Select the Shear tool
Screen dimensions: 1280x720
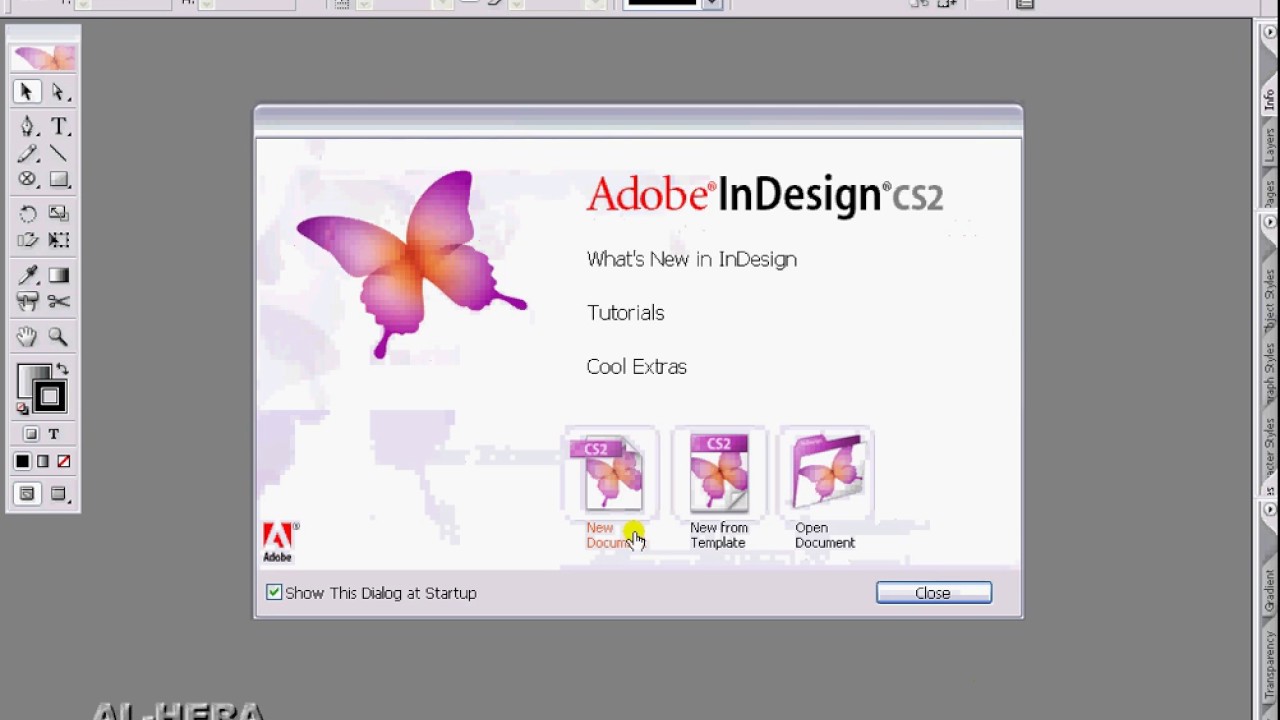pos(27,240)
